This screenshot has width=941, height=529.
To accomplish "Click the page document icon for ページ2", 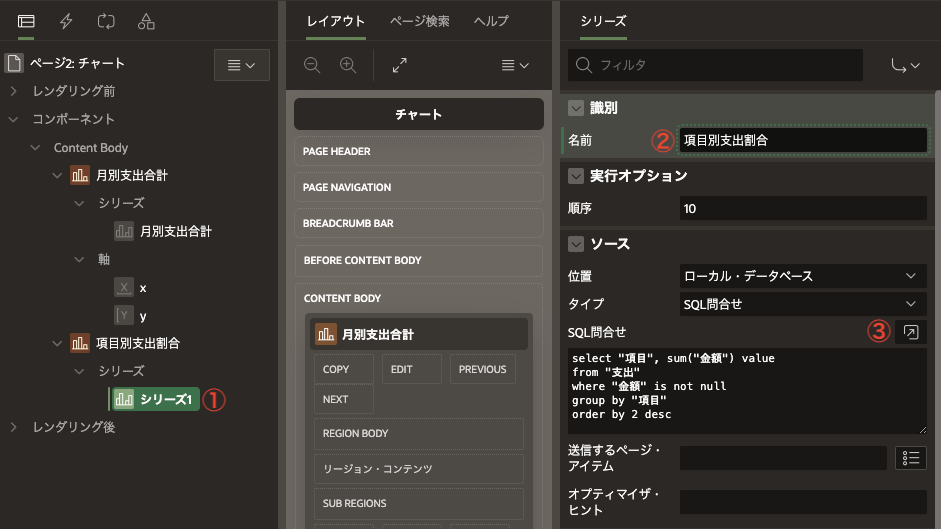I will [x=14, y=63].
